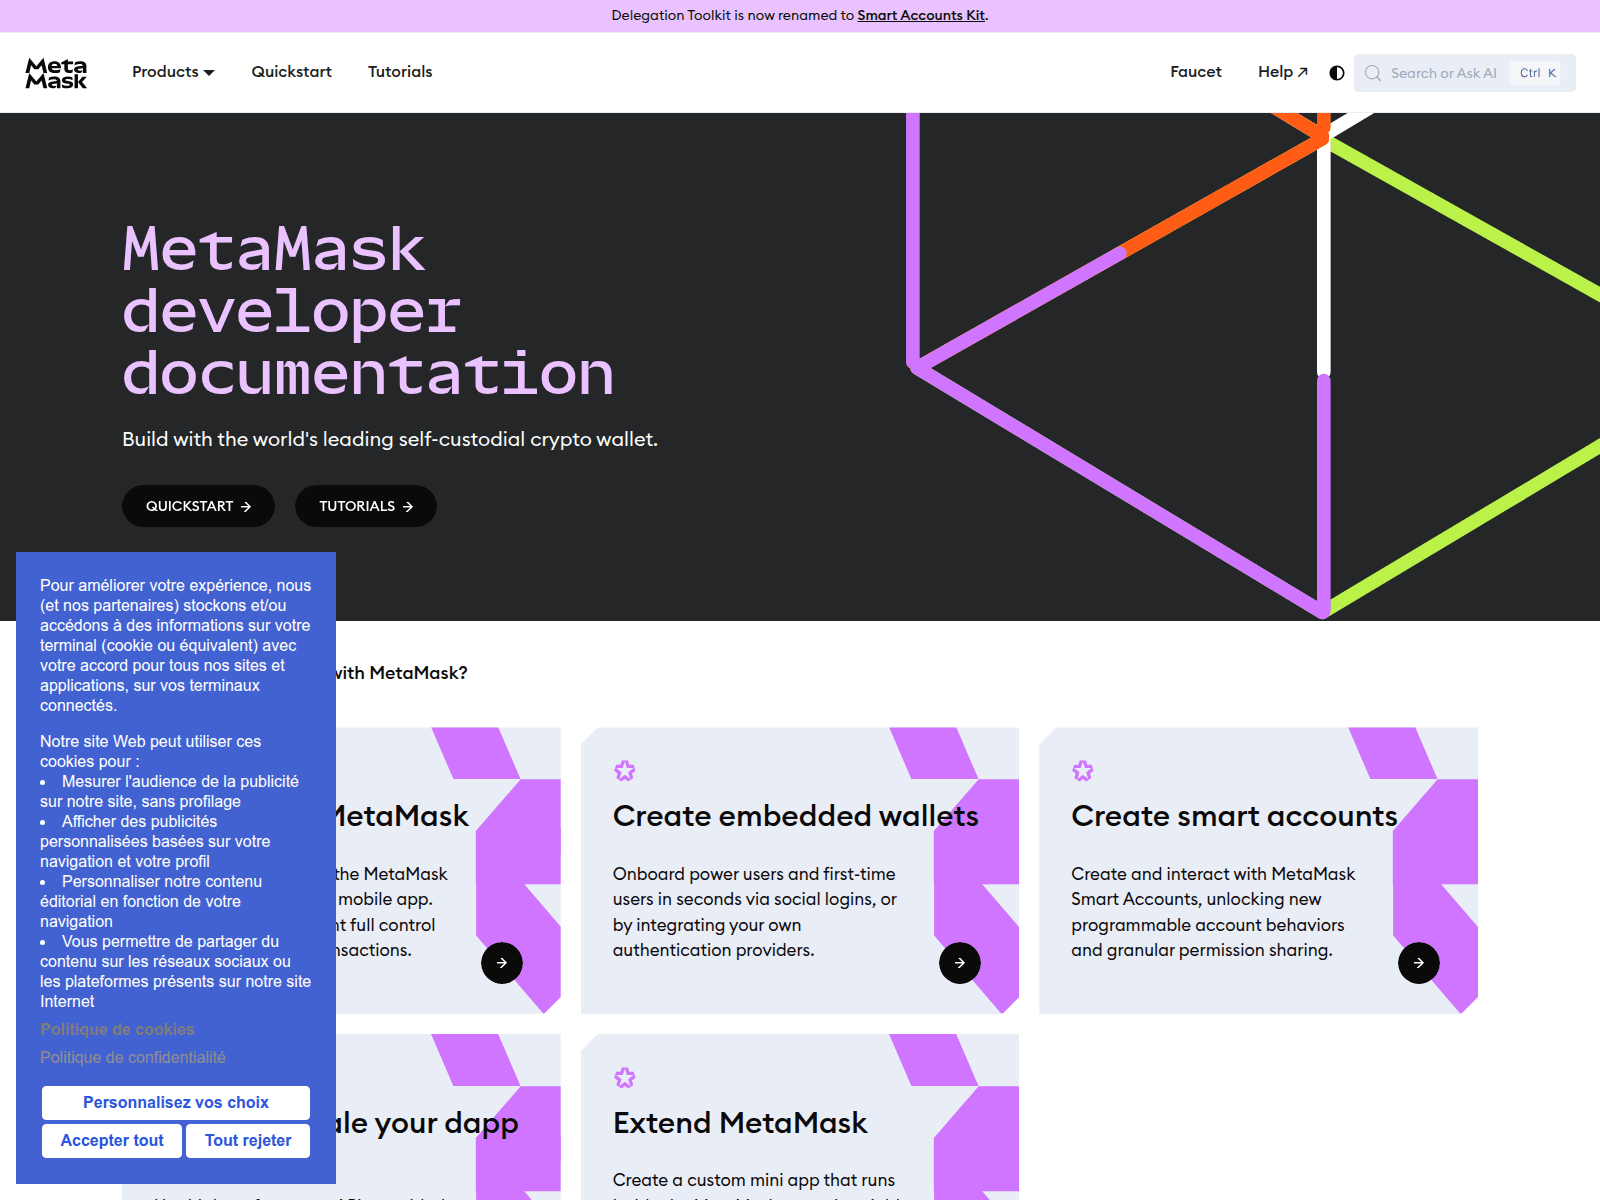
Task: Click the QUICKSTART hero button
Action: (198, 506)
